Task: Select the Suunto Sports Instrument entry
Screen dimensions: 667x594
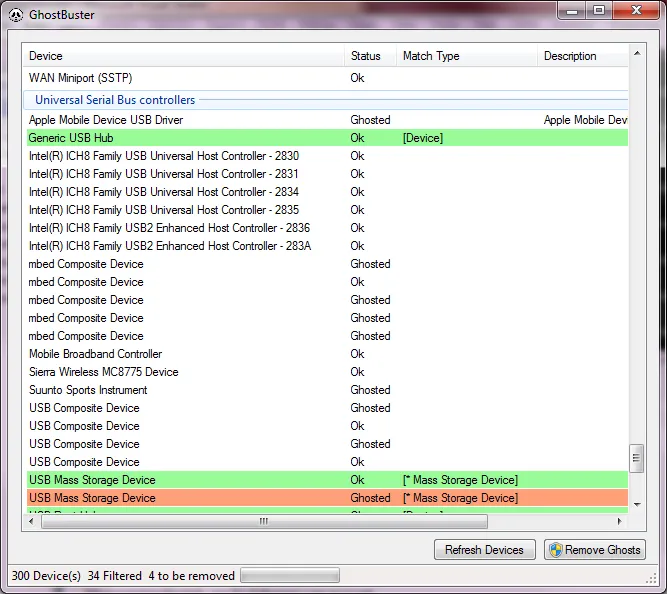Action: coord(88,390)
